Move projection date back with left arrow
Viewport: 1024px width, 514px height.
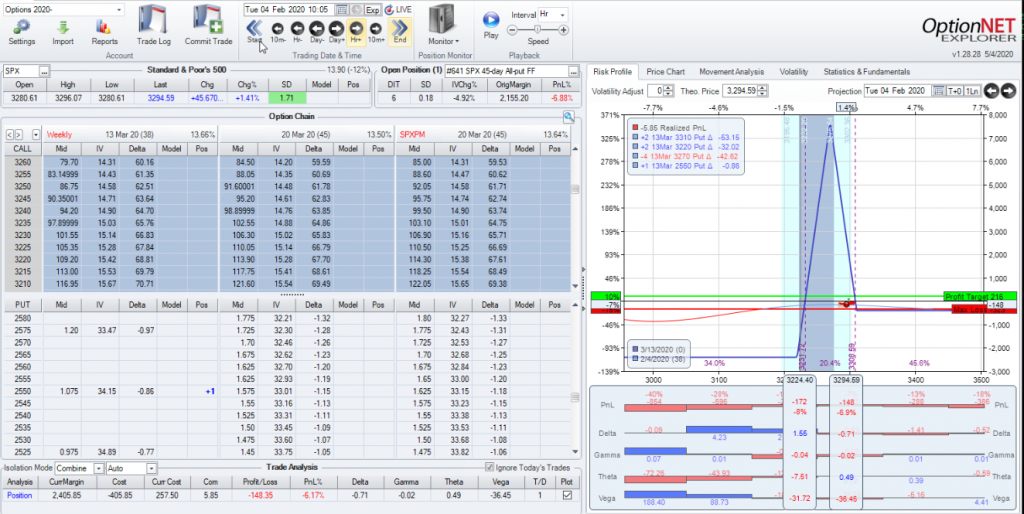pos(991,91)
